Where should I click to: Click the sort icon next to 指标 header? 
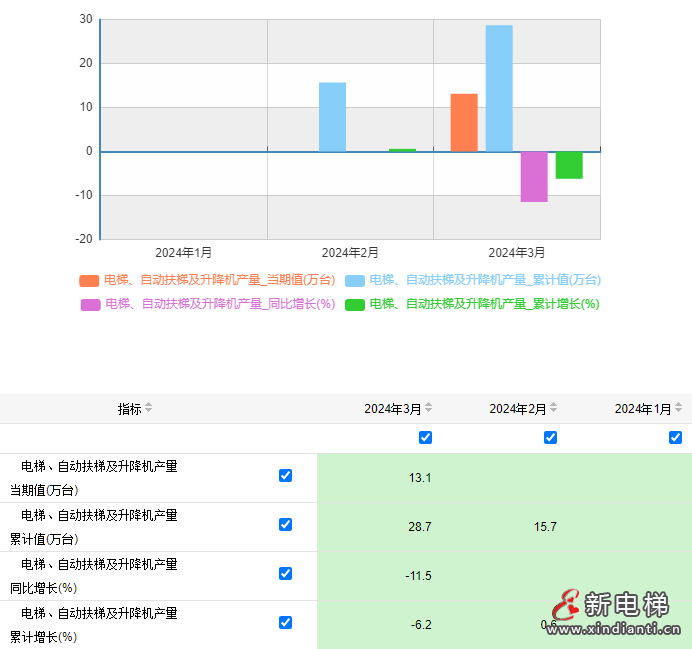(x=149, y=408)
